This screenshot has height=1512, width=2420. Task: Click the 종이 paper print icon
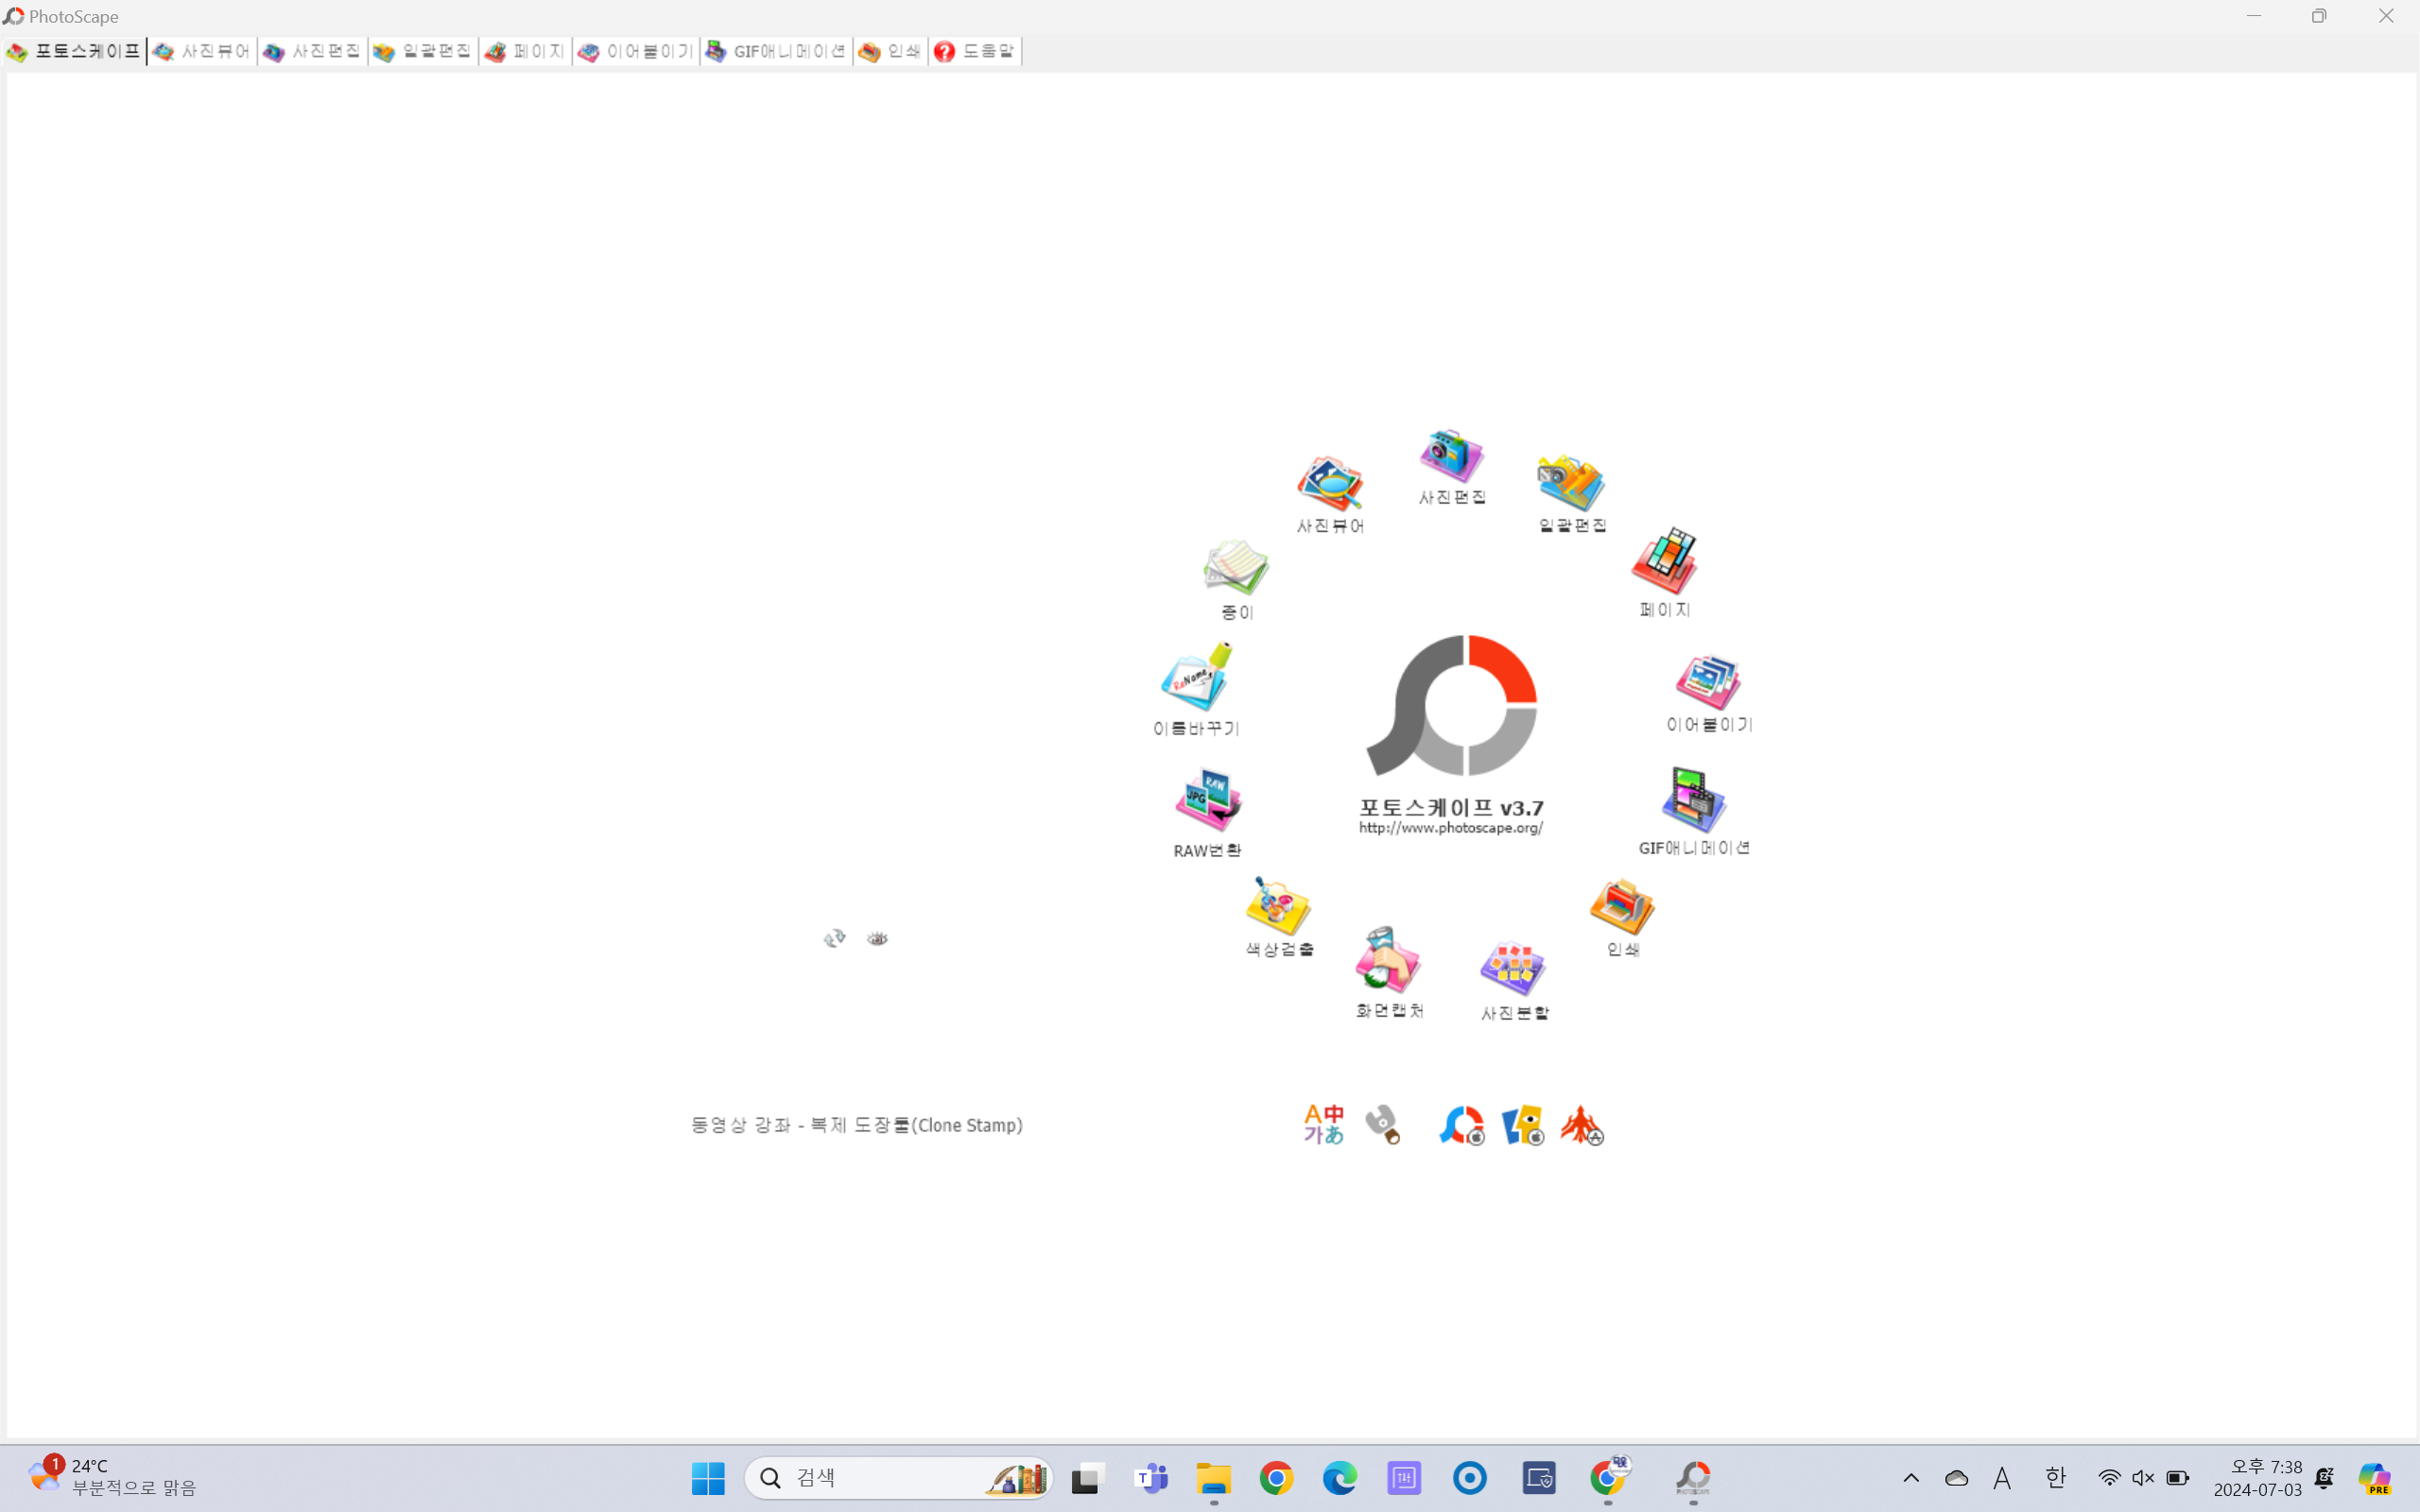(x=1236, y=568)
